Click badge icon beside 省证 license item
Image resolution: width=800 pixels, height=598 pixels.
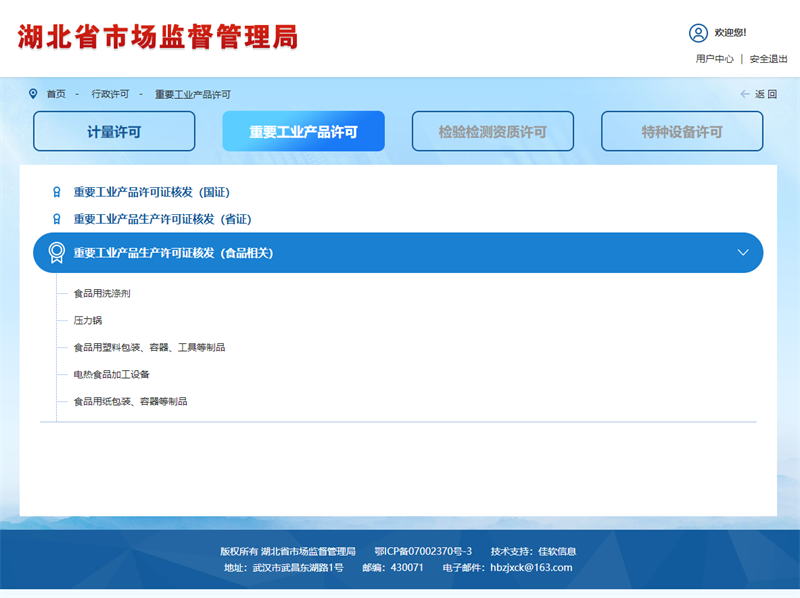click(x=56, y=219)
